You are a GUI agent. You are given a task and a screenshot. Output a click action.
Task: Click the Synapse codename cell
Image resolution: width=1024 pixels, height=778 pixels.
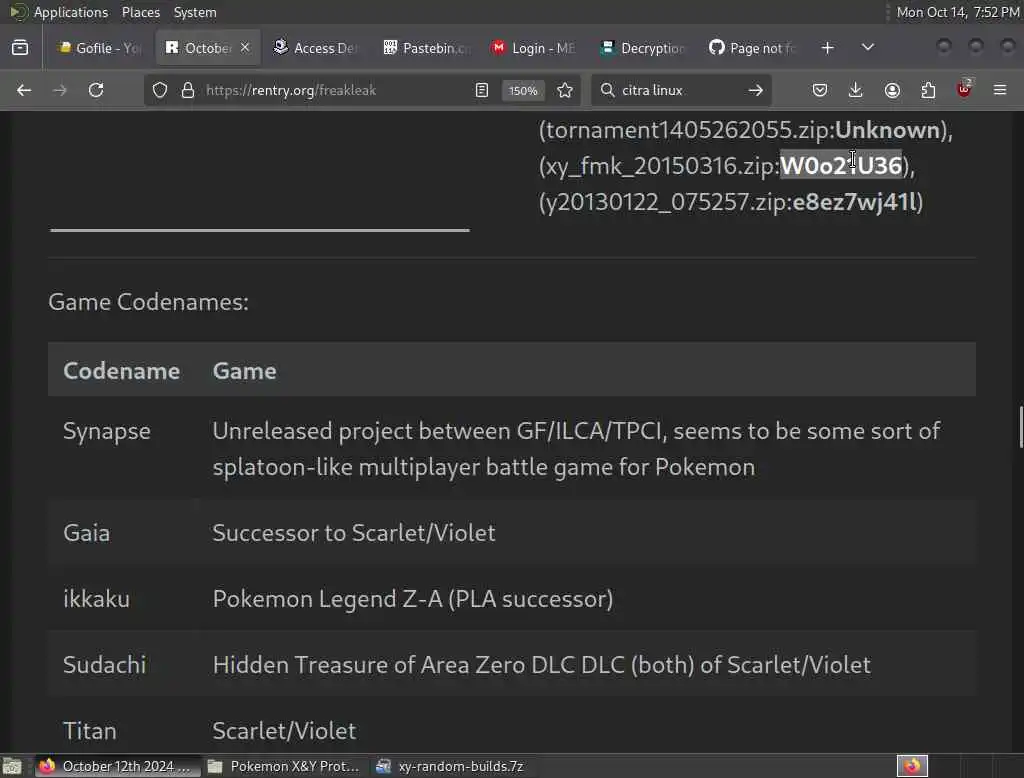click(x=107, y=431)
